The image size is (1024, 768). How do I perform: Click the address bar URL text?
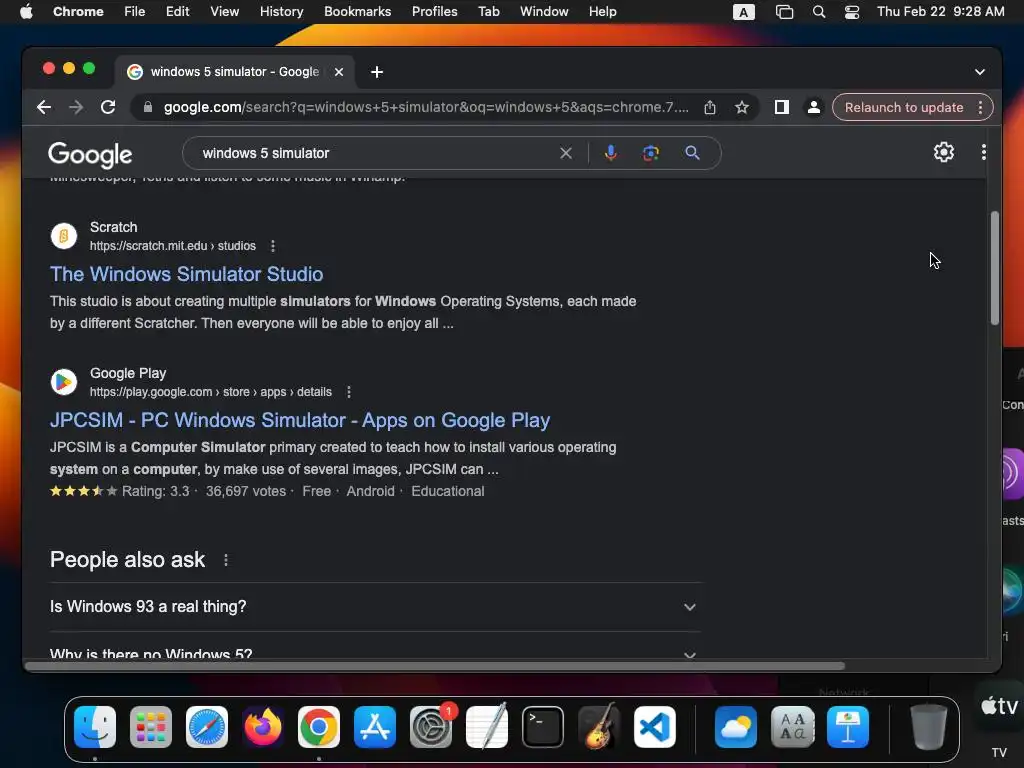[x=426, y=107]
